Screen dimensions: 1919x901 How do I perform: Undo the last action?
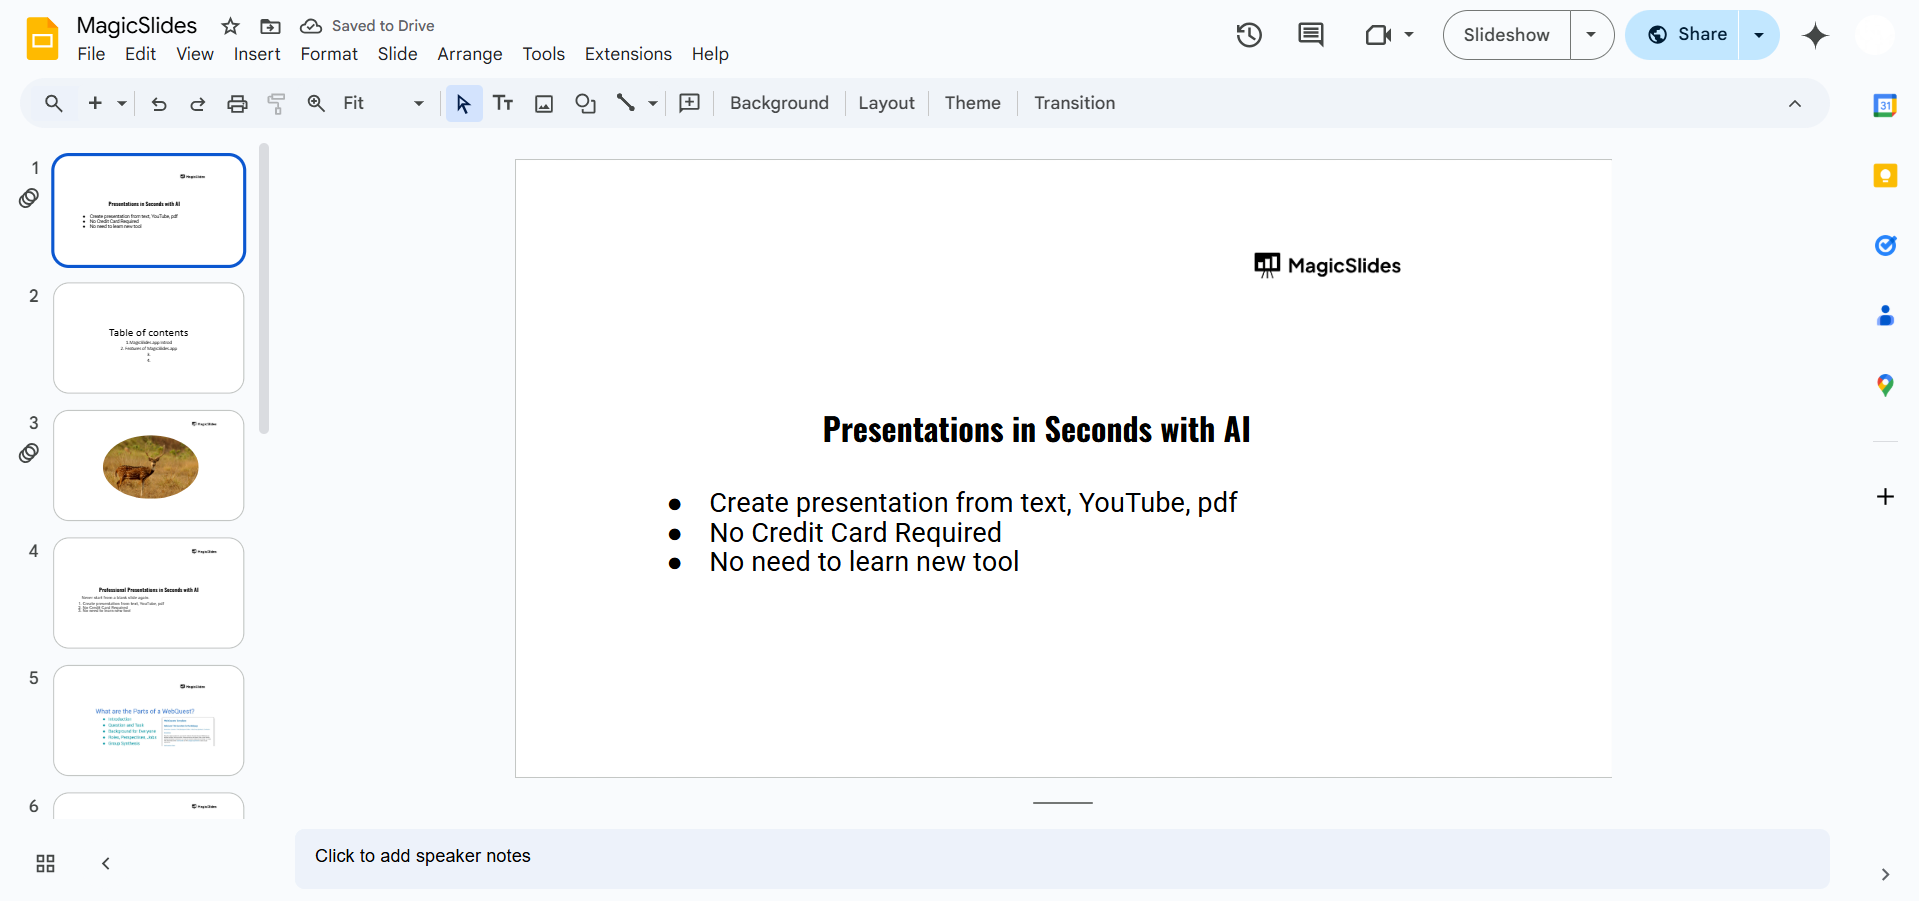point(159,103)
